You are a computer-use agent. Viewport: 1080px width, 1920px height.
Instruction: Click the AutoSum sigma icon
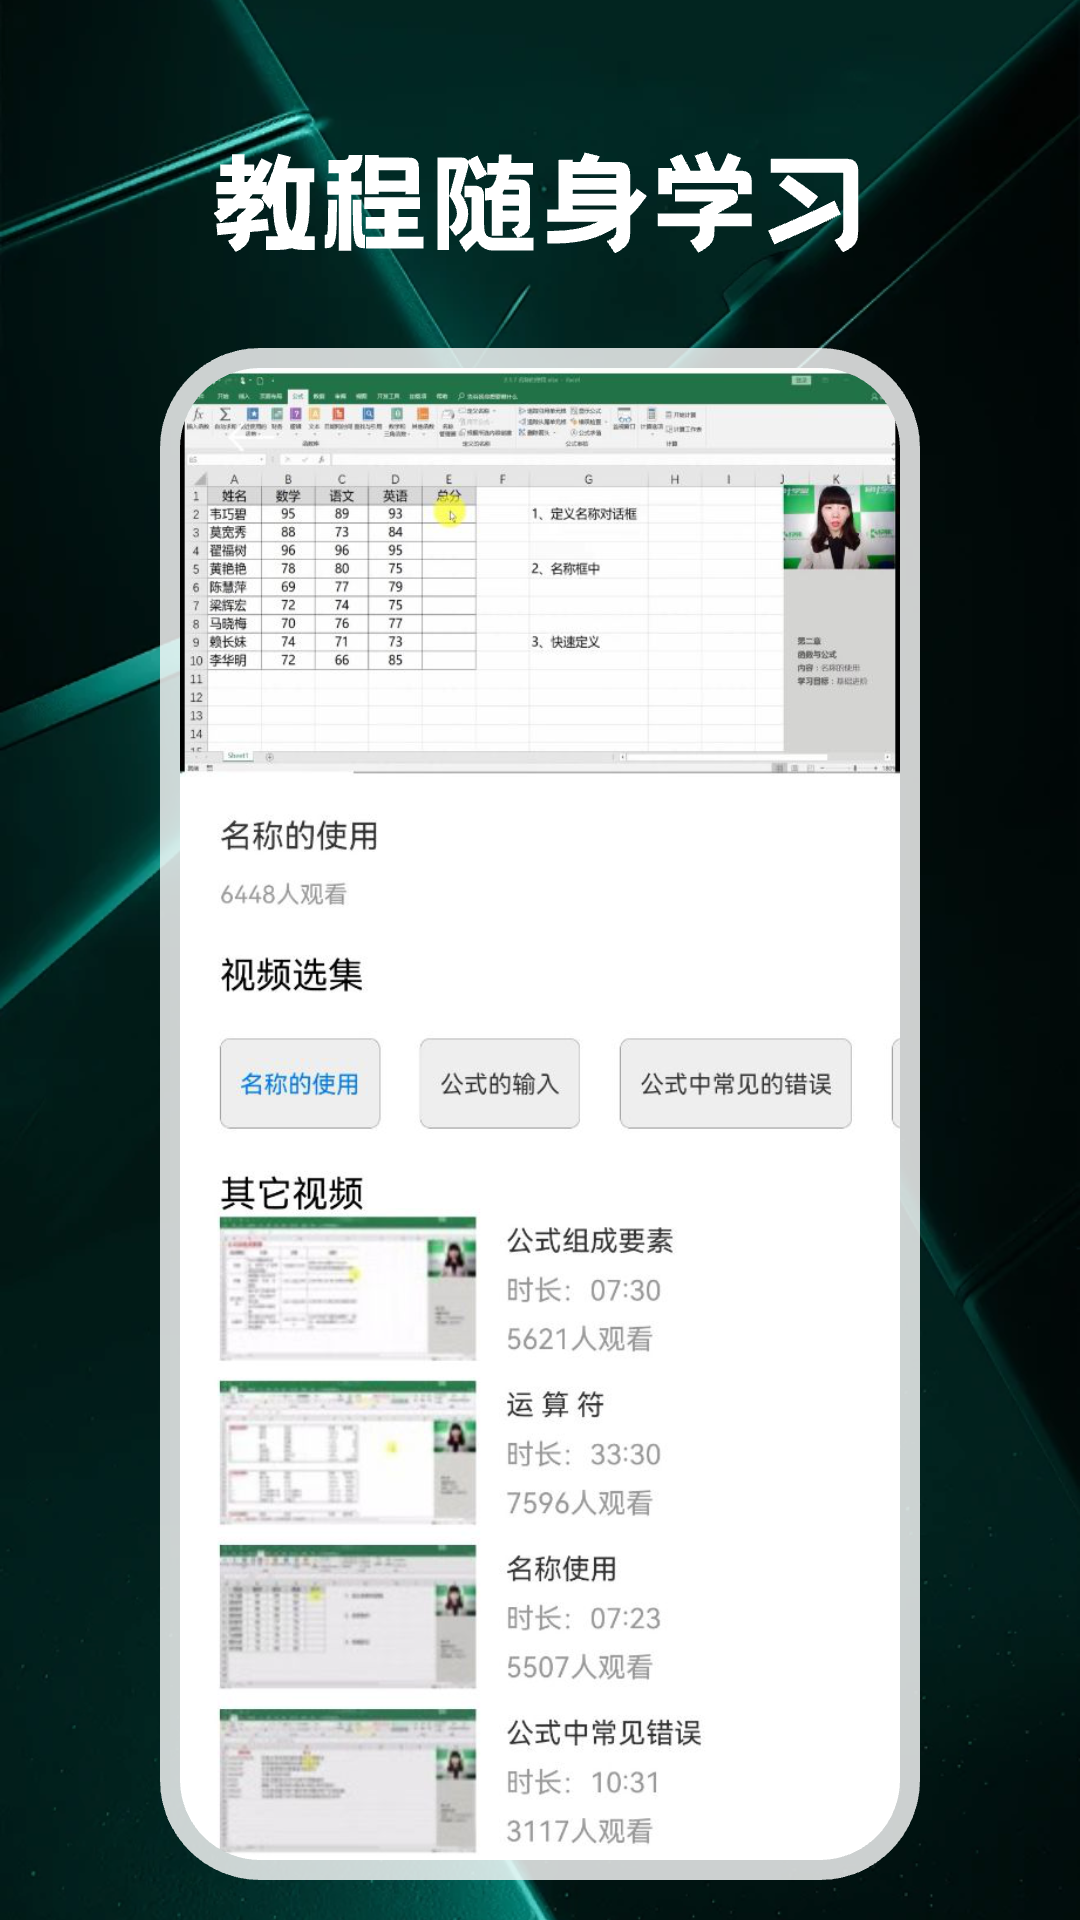click(x=225, y=415)
